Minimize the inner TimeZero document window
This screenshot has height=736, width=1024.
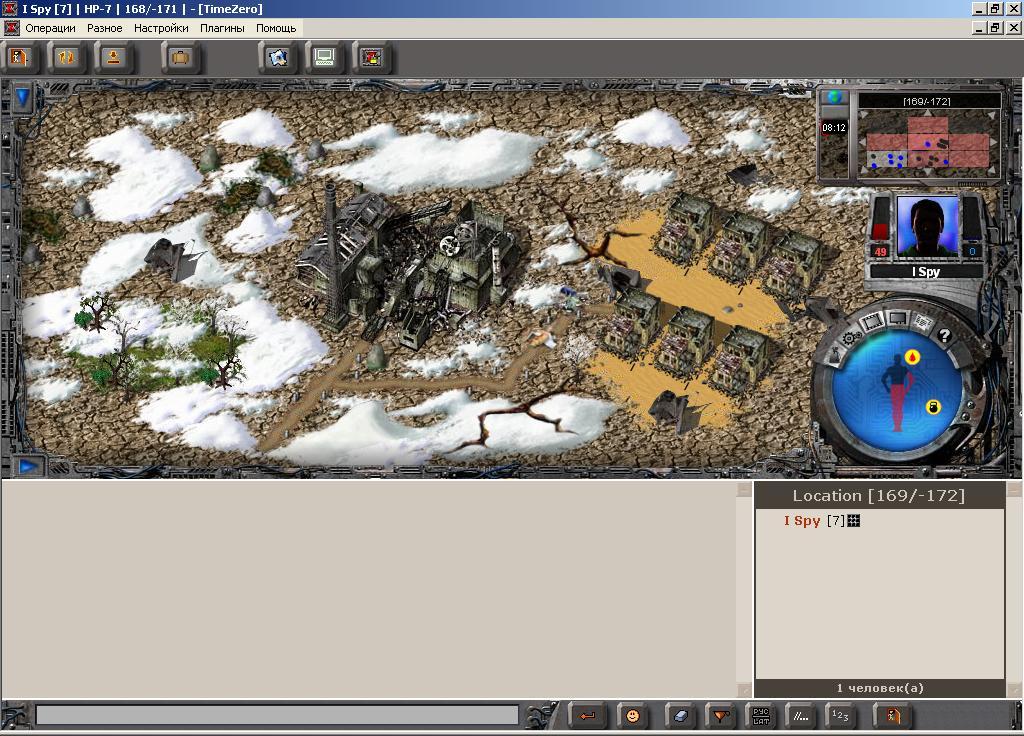click(x=980, y=28)
